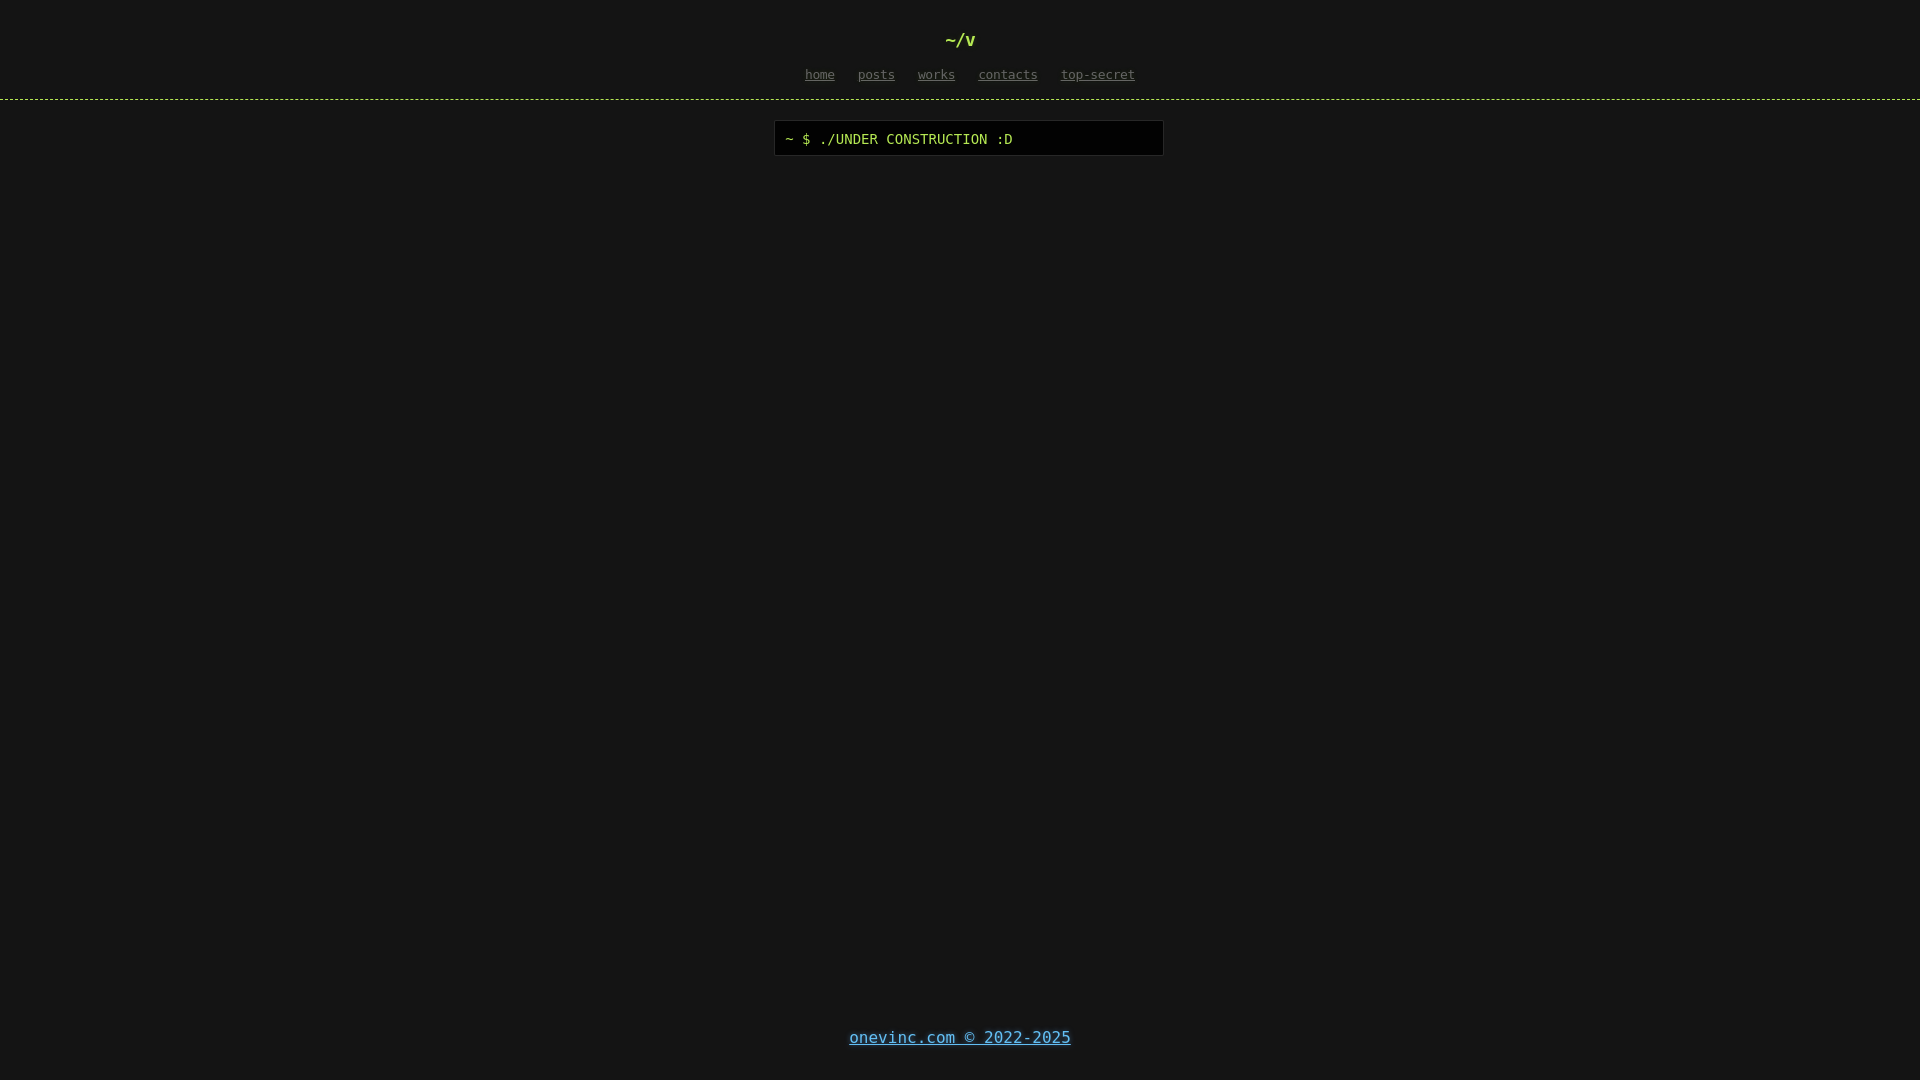Visit the contacts page

[1007, 75]
